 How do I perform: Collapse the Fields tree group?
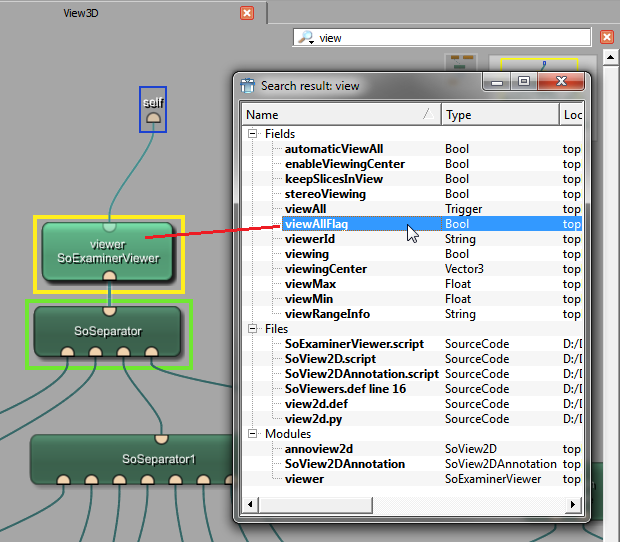pyautogui.click(x=254, y=134)
